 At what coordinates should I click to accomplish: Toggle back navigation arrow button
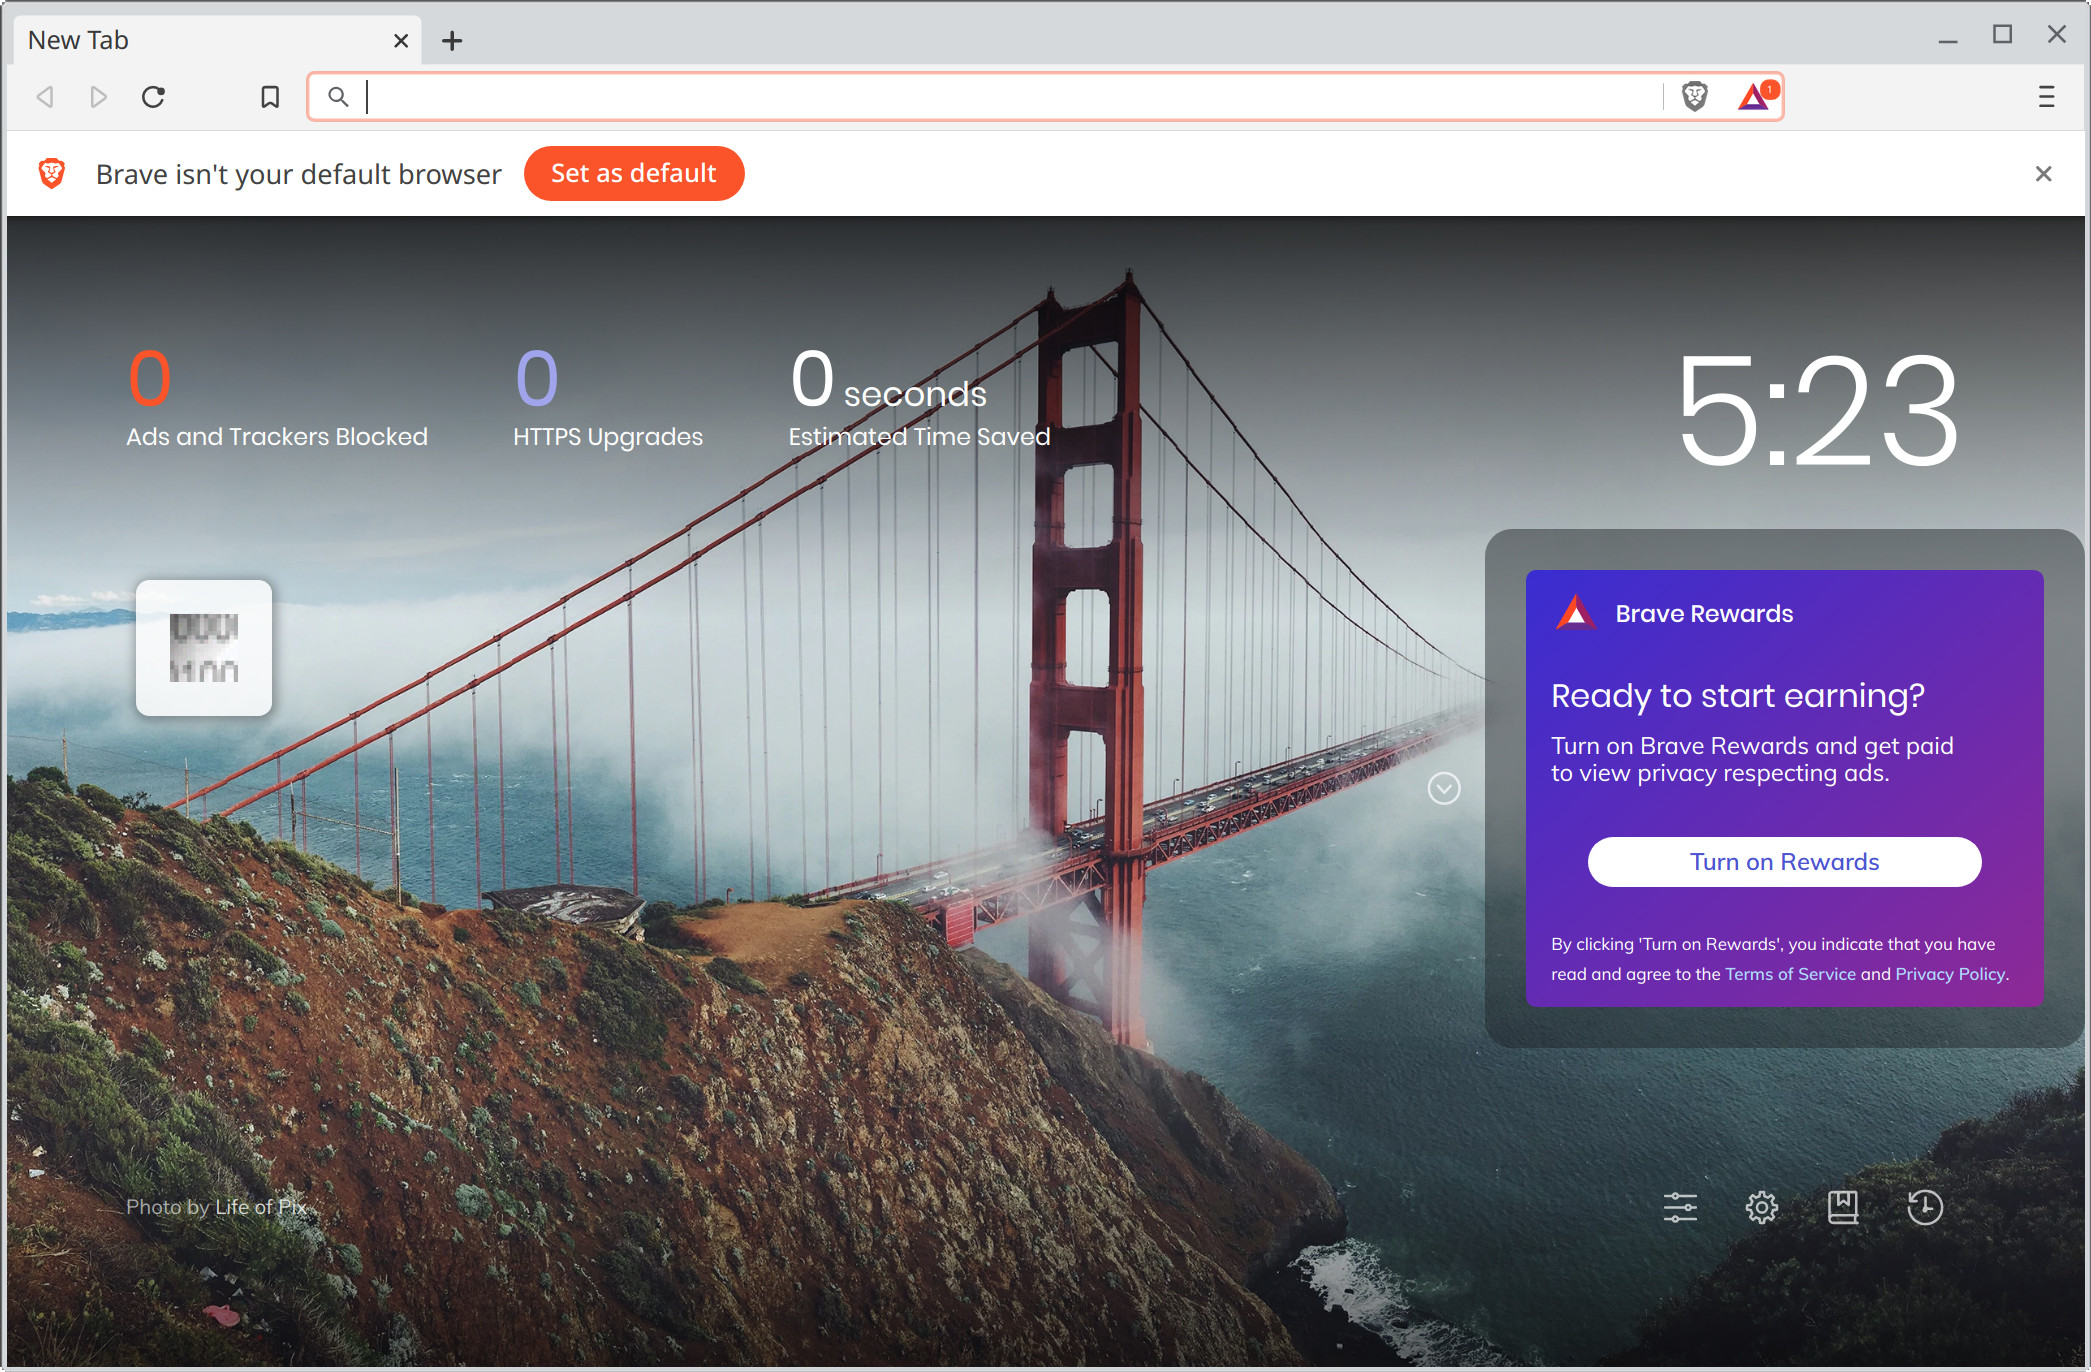point(44,96)
